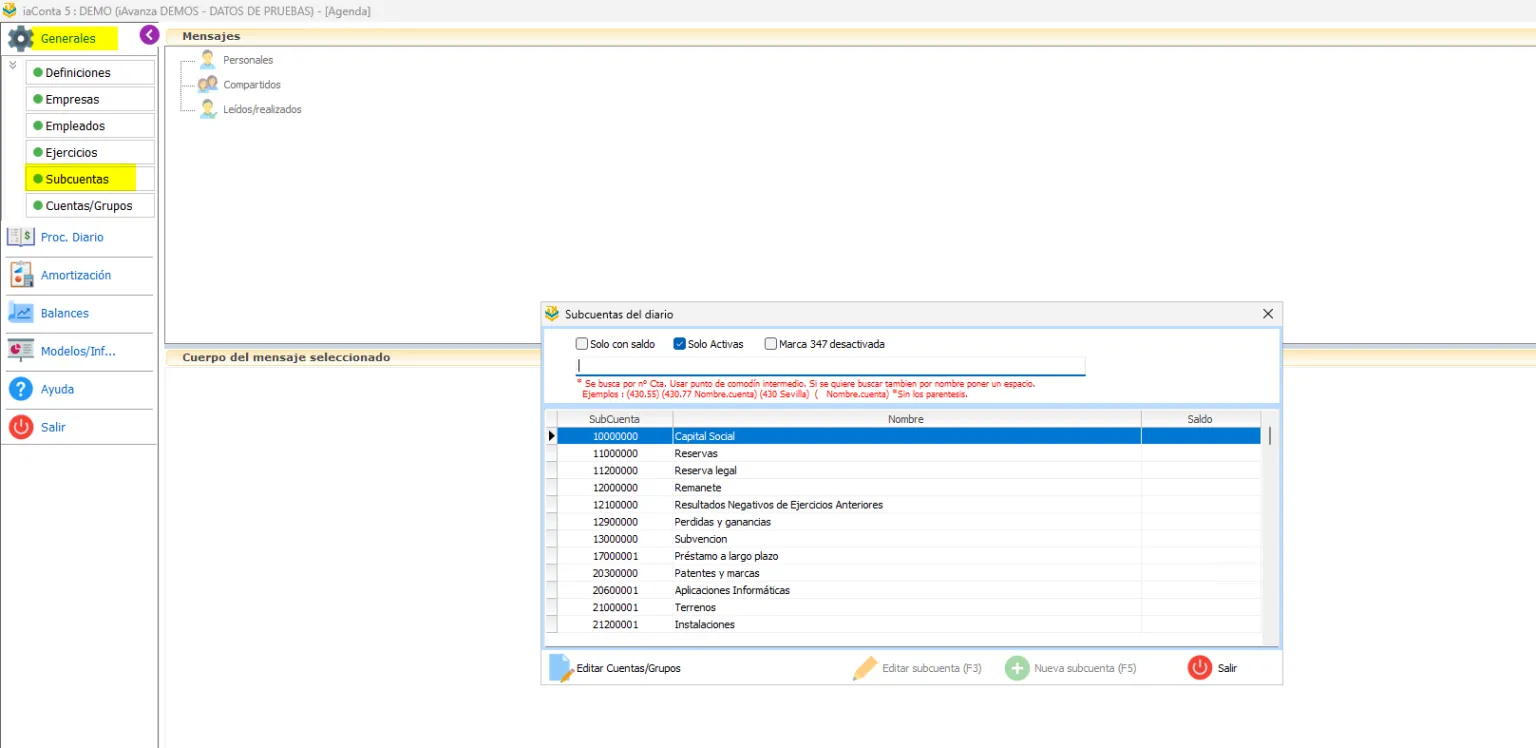Click the subcuenta search input field
The width and height of the screenshot is (1536, 748).
click(830, 366)
